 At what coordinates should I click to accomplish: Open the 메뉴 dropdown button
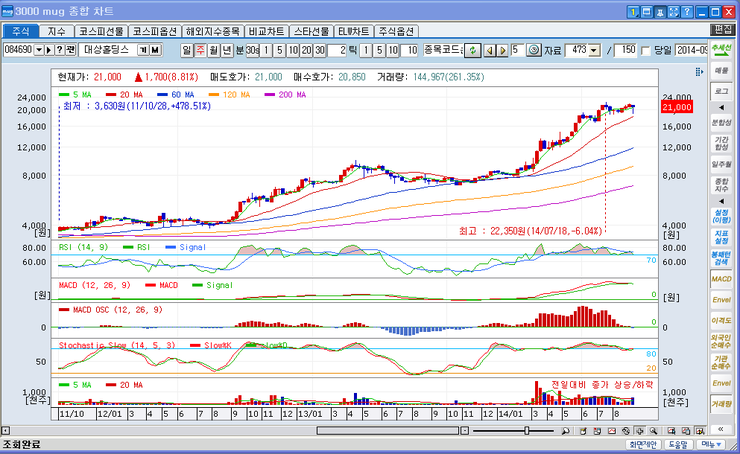click(711, 445)
